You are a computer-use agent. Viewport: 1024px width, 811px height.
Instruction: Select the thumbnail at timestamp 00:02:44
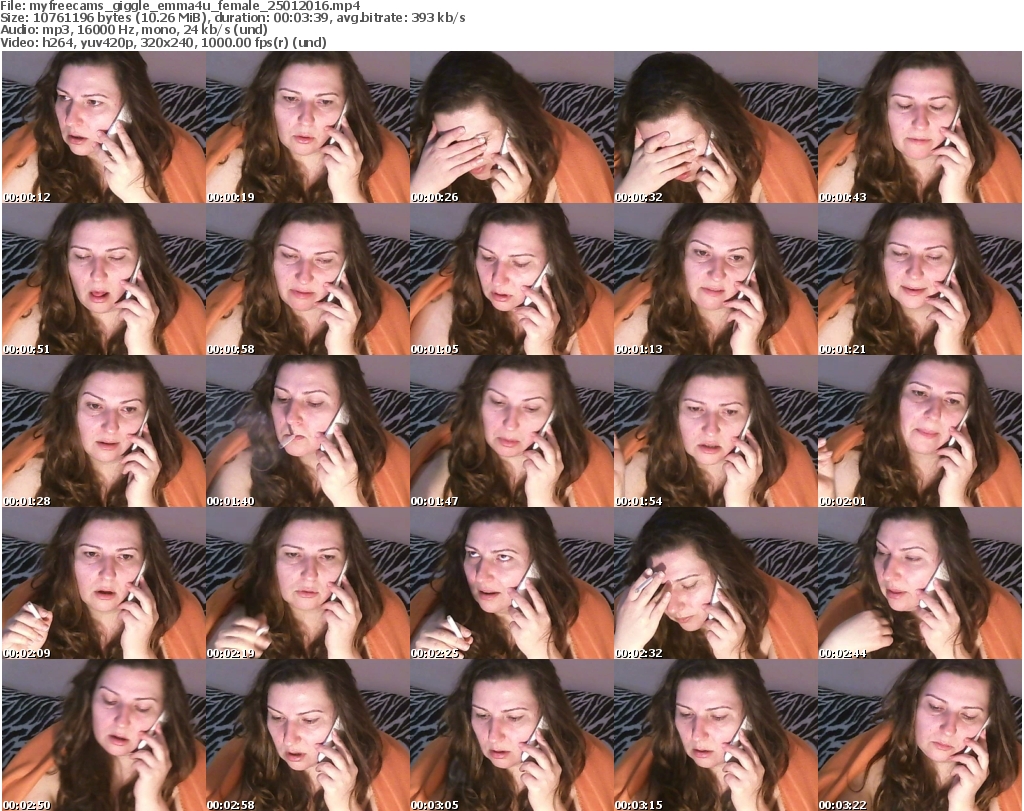click(x=919, y=583)
